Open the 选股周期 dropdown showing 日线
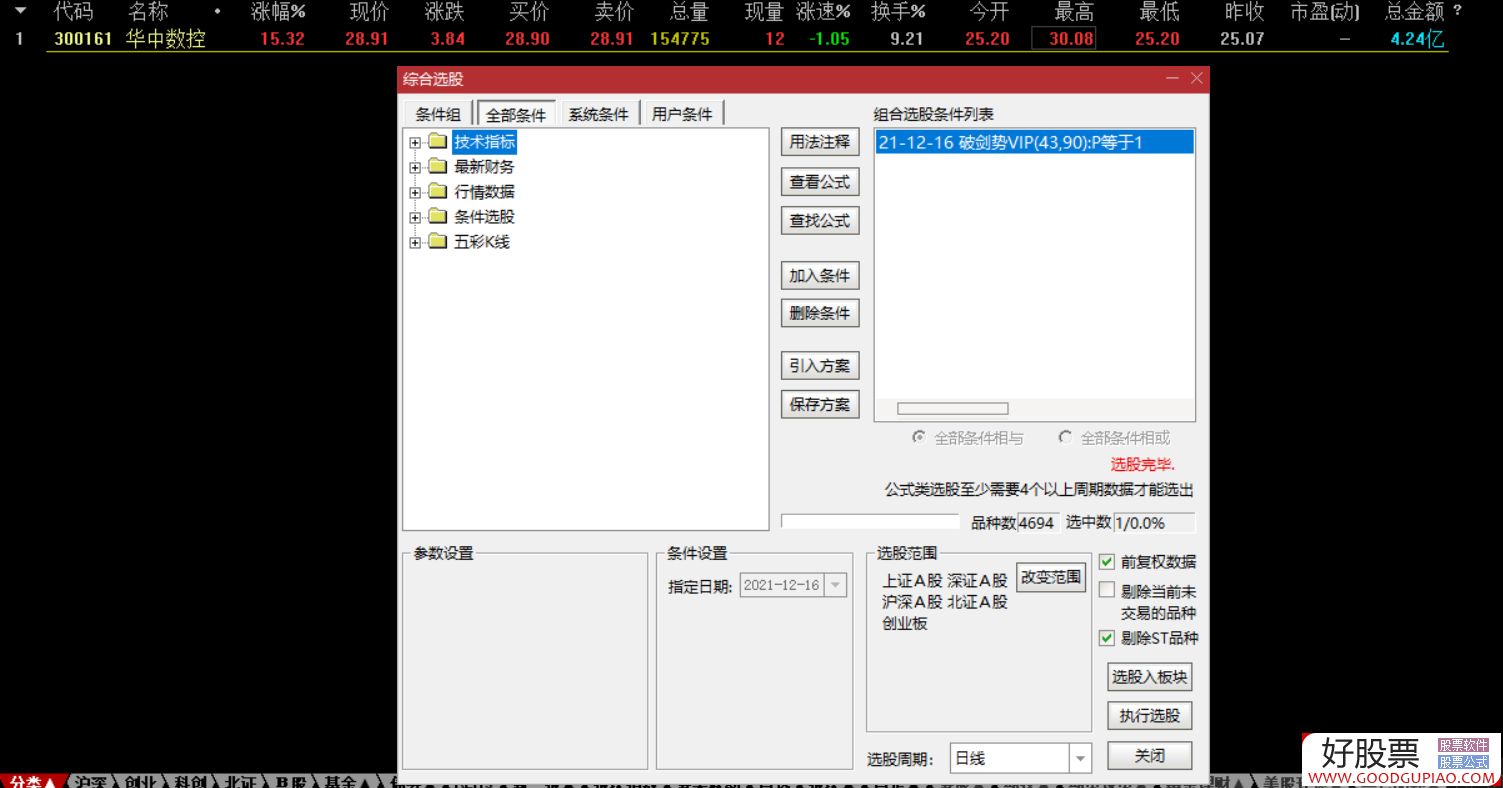The height and width of the screenshot is (788, 1503). pyautogui.click(x=1080, y=759)
